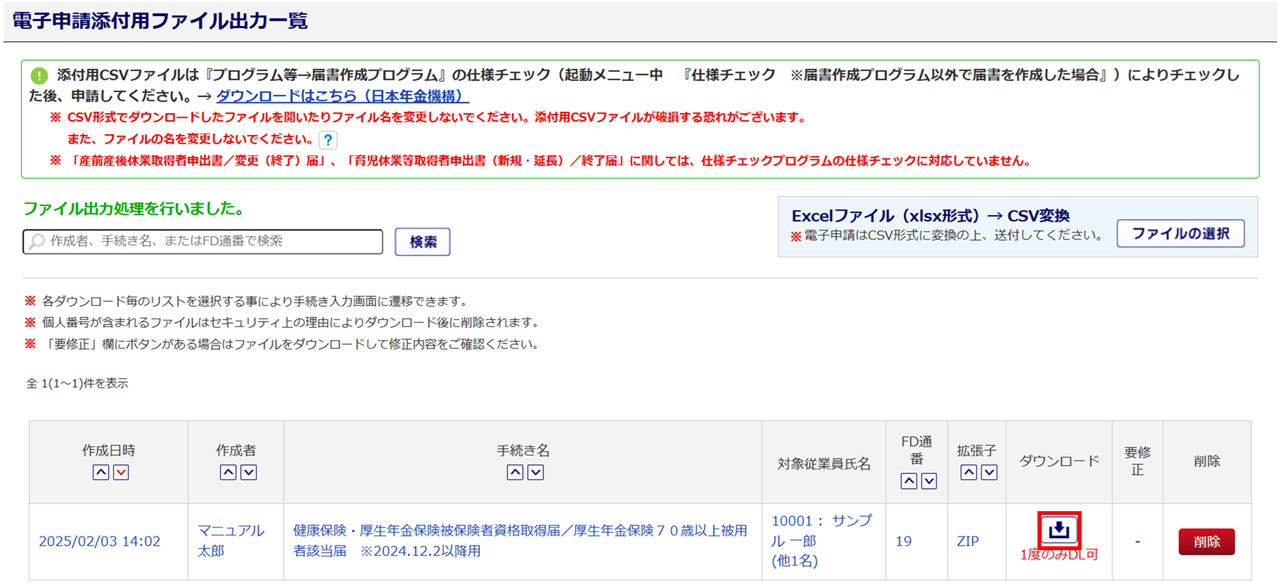This screenshot has height=586, width=1280.
Task: Click the Excelファイル（xlsx形式）→CSV変換 heading
Action: [931, 216]
